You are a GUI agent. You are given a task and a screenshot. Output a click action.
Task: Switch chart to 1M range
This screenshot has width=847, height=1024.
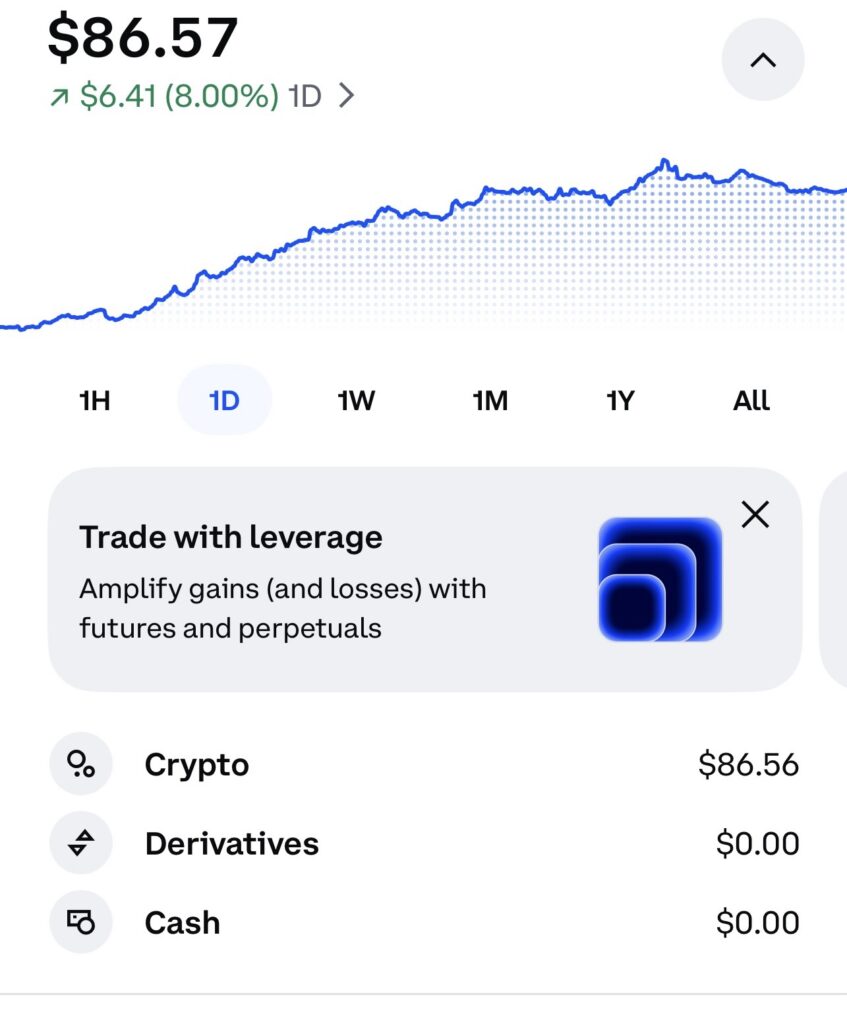pyautogui.click(x=490, y=401)
